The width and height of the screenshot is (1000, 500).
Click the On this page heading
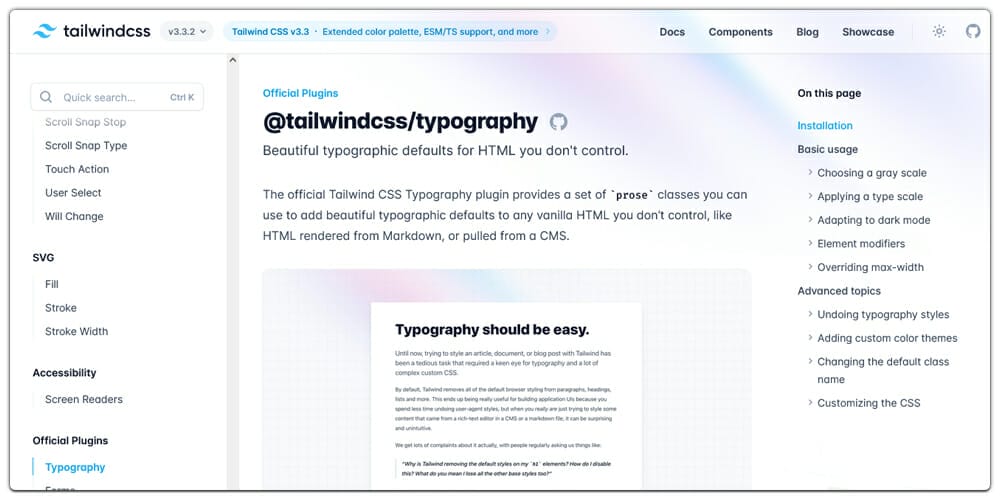coord(829,93)
